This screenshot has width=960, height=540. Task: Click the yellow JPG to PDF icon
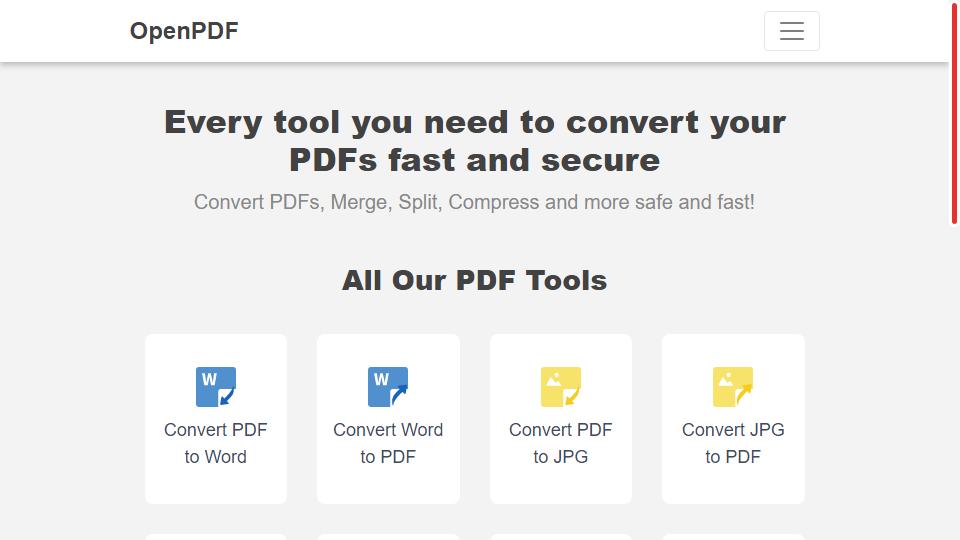coord(733,386)
